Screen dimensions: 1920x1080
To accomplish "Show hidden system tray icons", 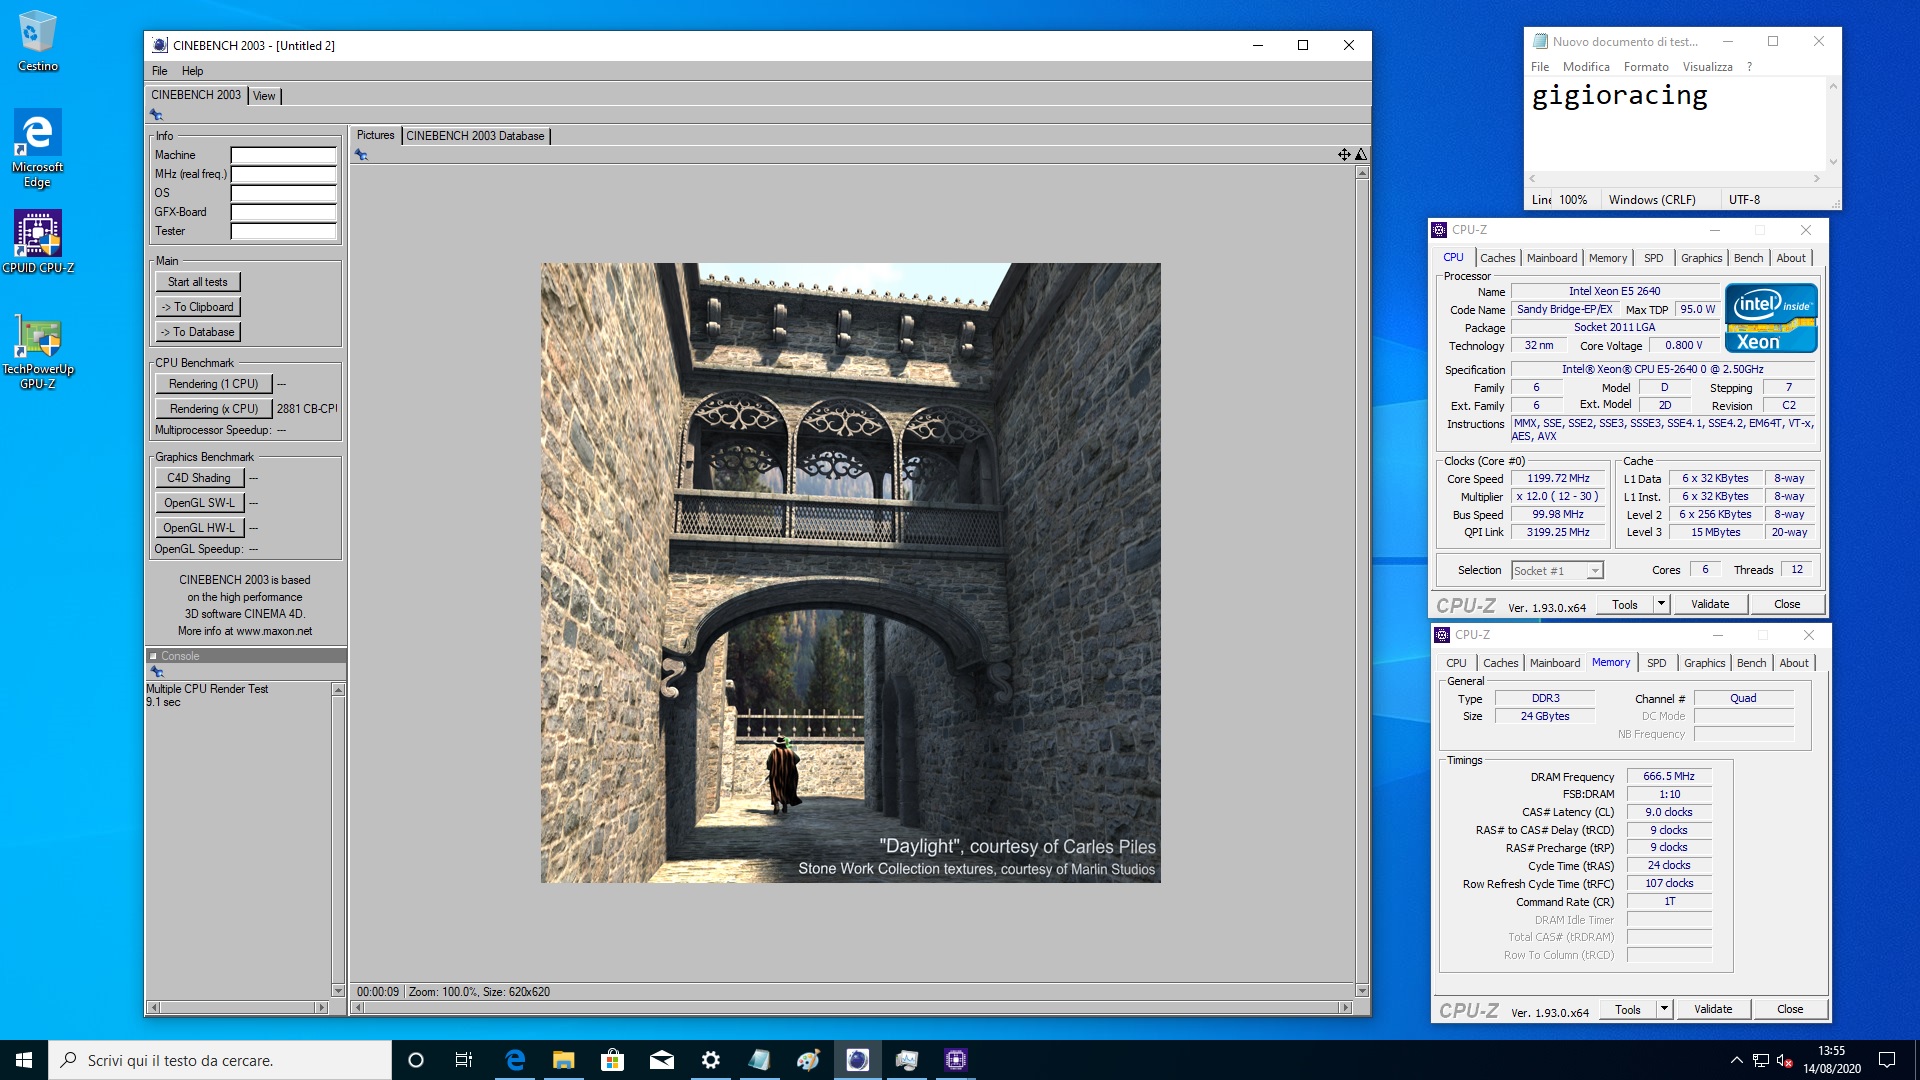I will 1736,1060.
